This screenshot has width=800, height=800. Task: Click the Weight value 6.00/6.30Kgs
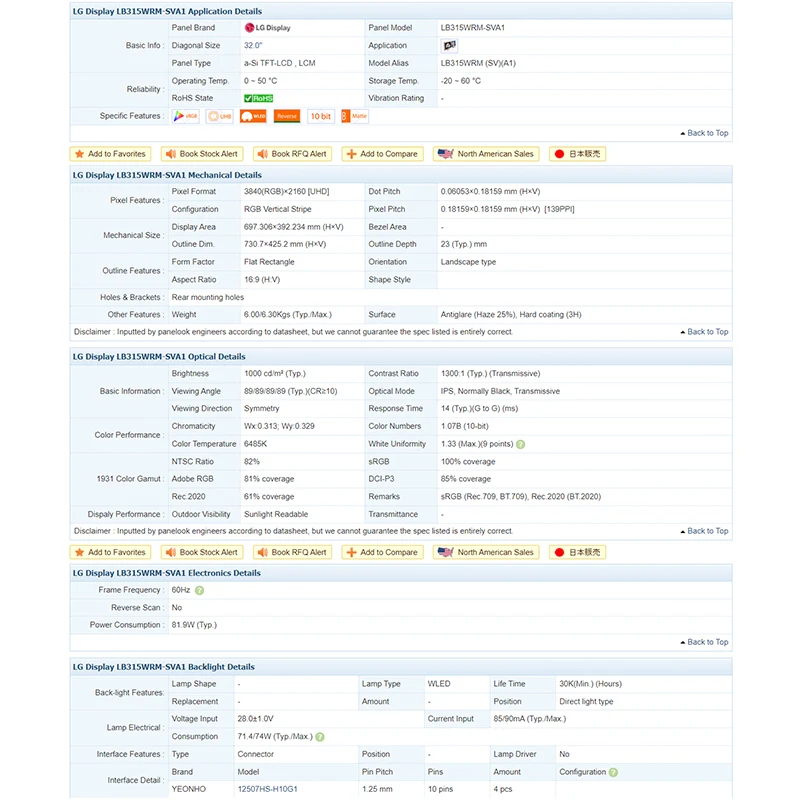pos(288,315)
